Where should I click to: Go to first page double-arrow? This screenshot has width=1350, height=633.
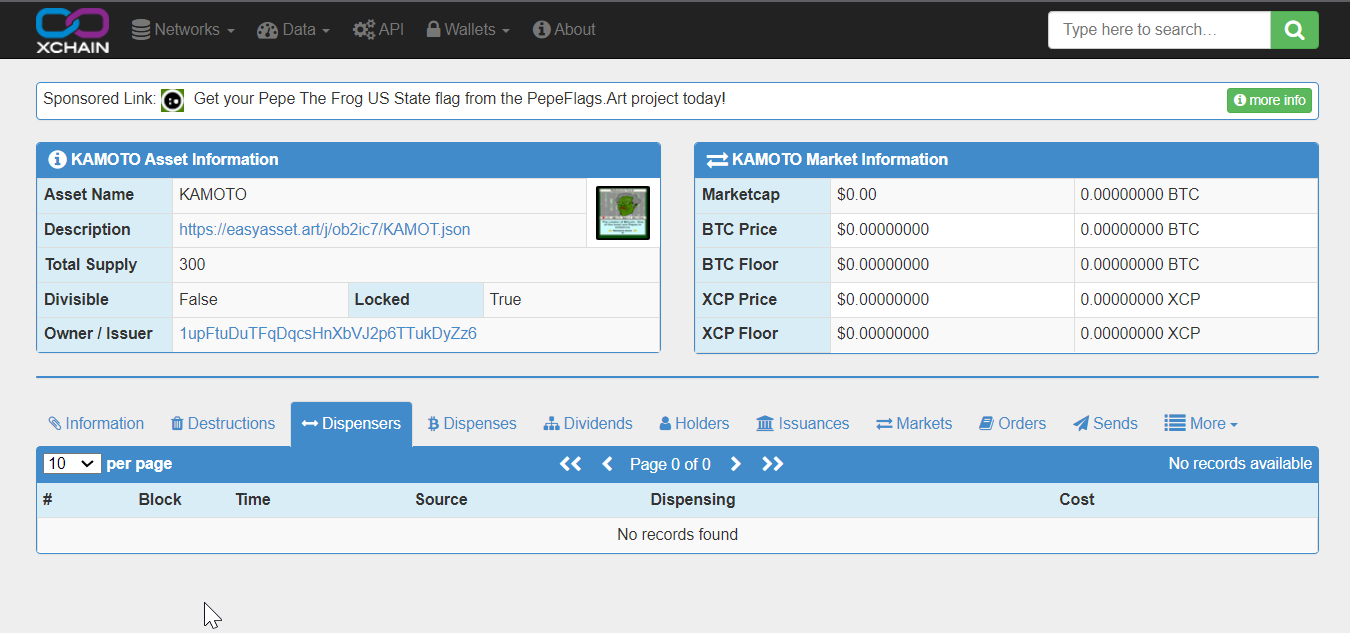pos(571,464)
